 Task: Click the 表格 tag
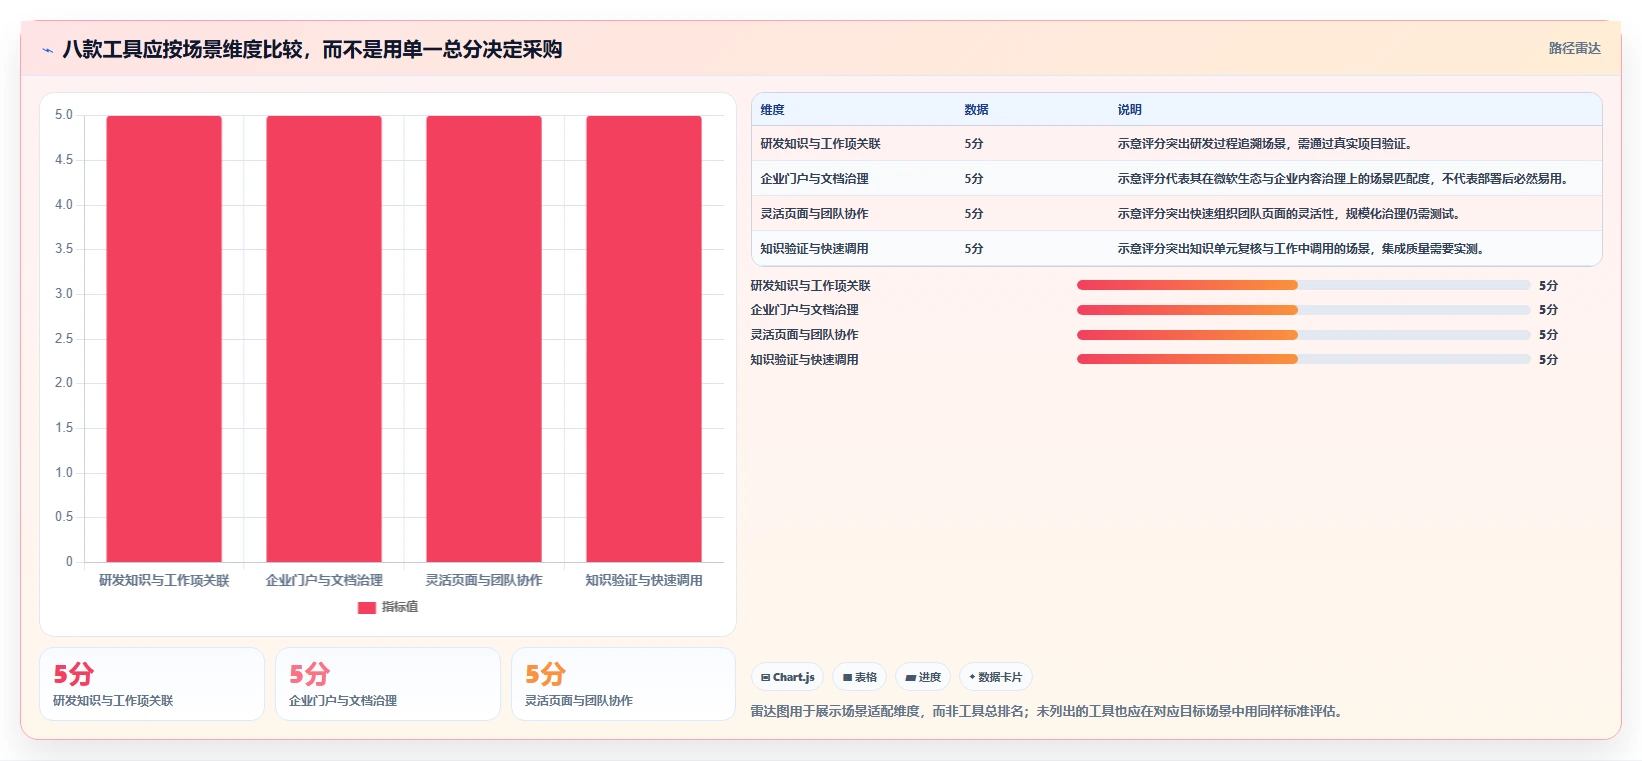pos(859,677)
